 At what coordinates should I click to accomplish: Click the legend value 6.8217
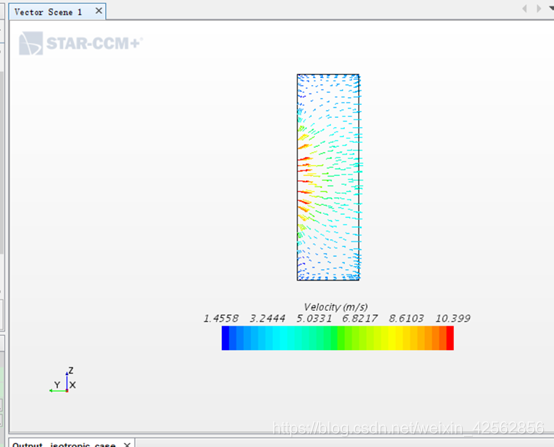coord(360,319)
